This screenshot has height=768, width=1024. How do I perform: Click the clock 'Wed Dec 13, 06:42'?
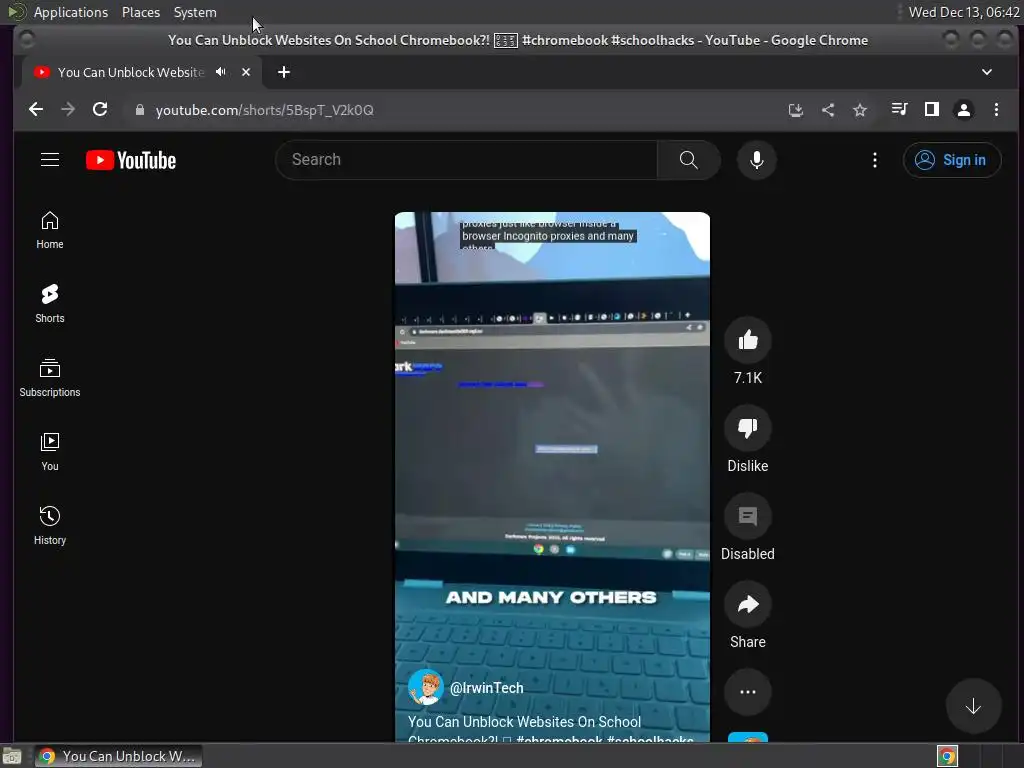coord(964,12)
